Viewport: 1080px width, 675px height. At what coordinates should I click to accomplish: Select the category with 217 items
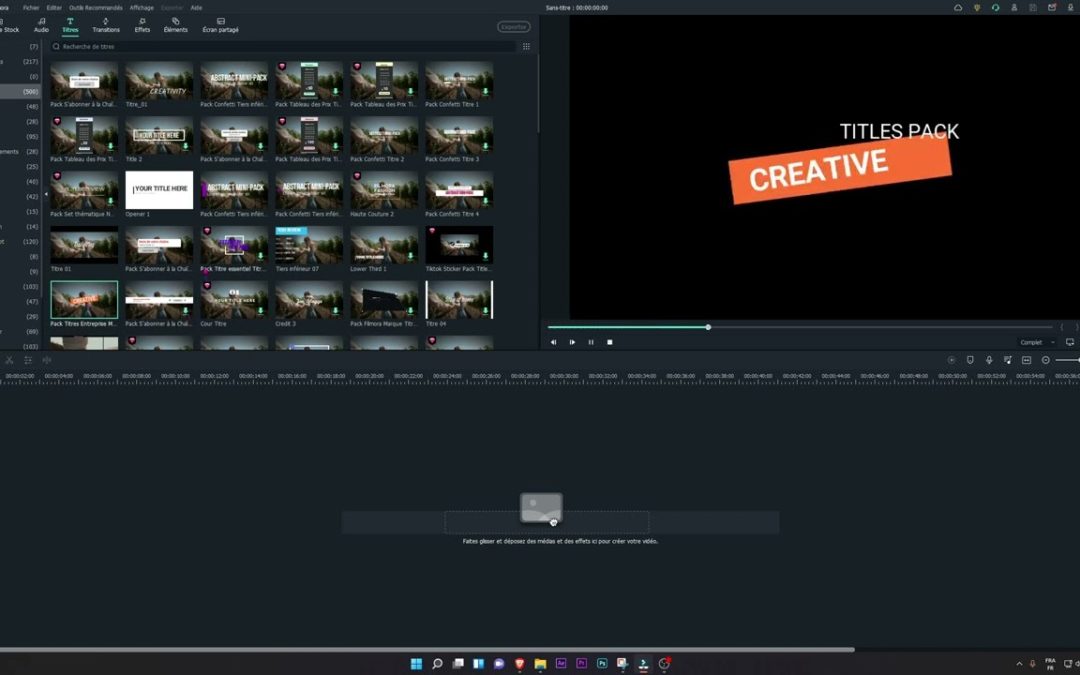[21, 61]
